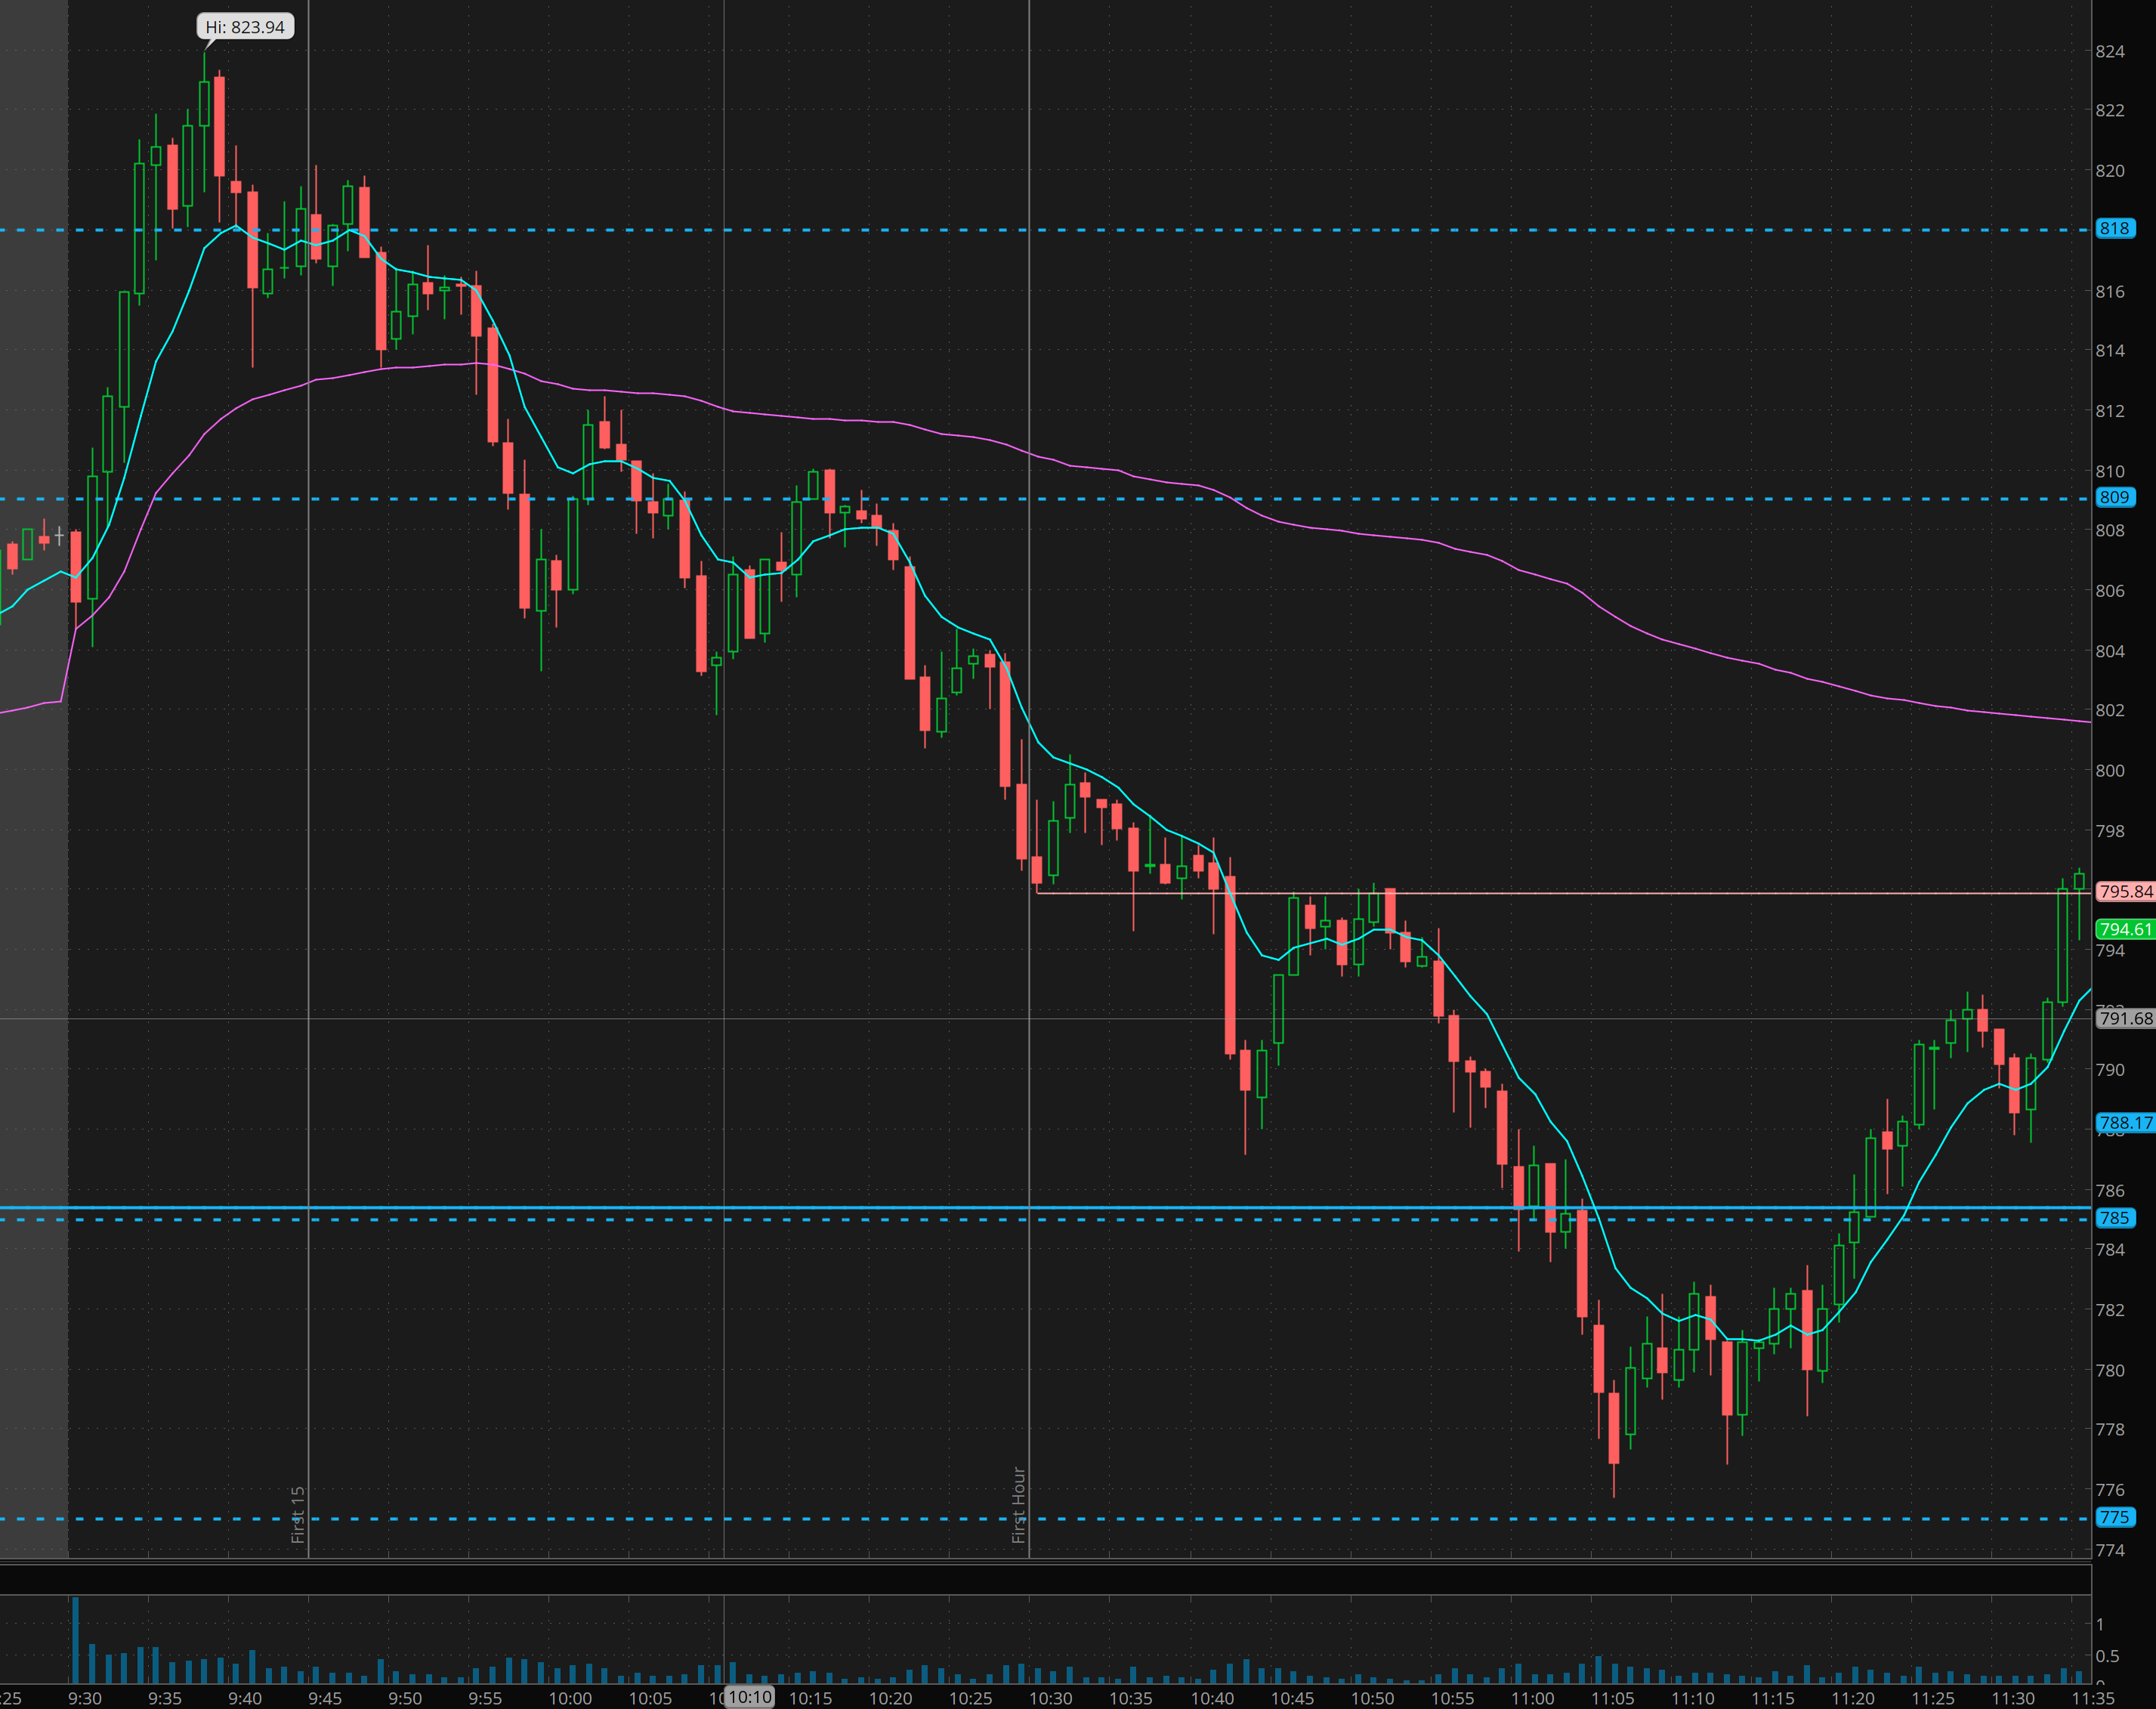
Task: Click the 1 label on volume axis
Action: click(2100, 1624)
